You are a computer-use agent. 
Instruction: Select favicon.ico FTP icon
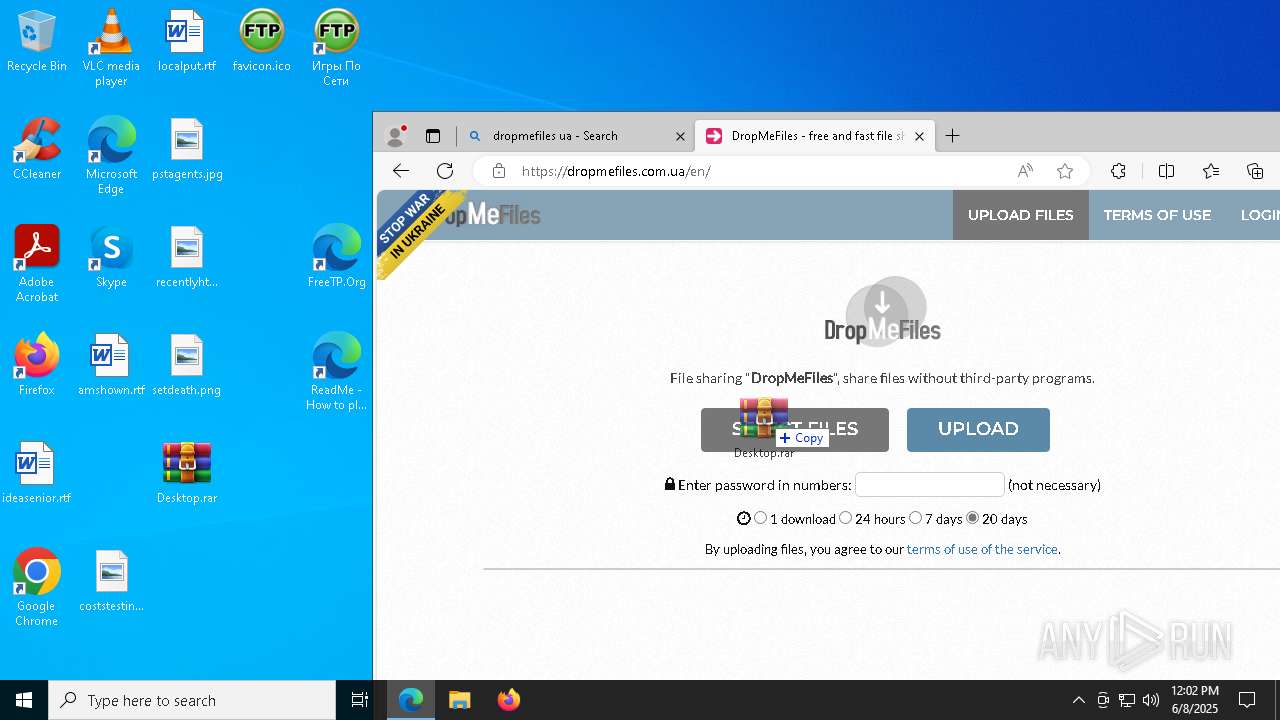(261, 42)
